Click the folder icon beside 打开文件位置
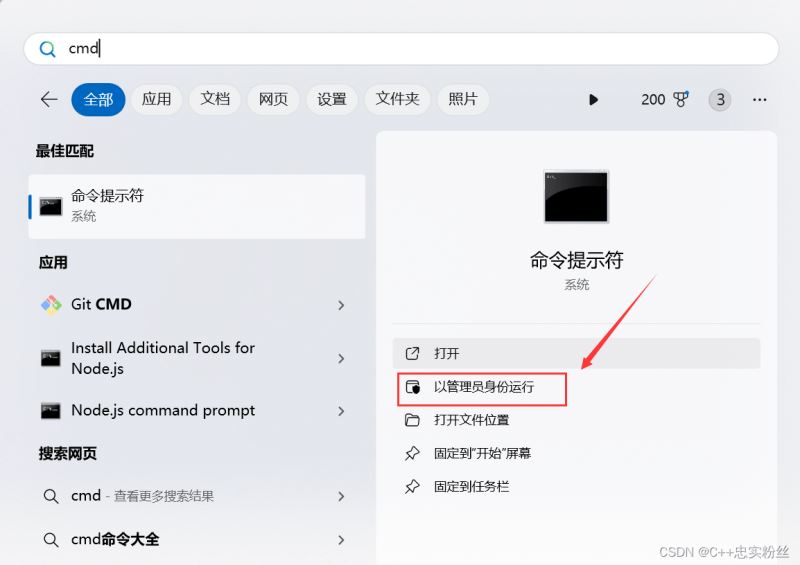 (412, 420)
